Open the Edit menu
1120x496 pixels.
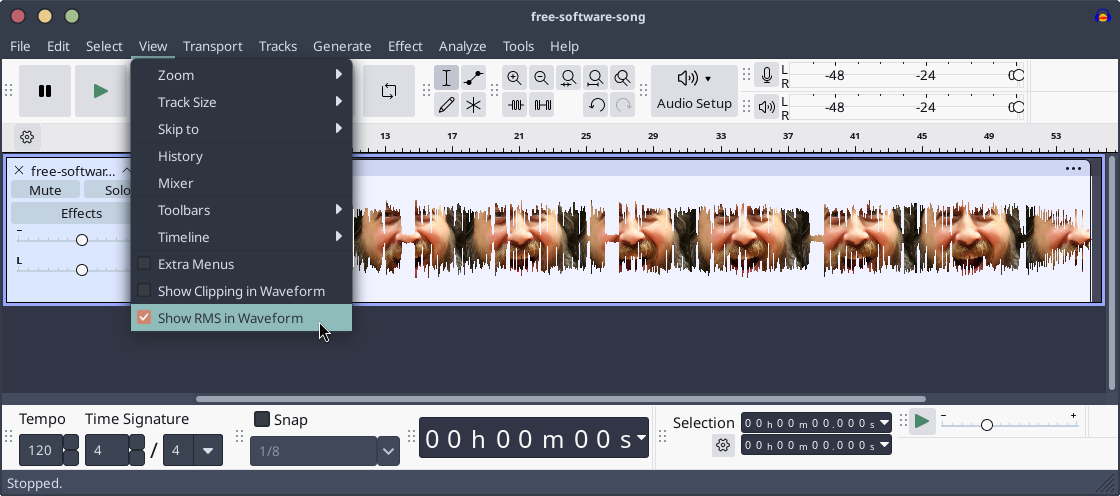58,46
